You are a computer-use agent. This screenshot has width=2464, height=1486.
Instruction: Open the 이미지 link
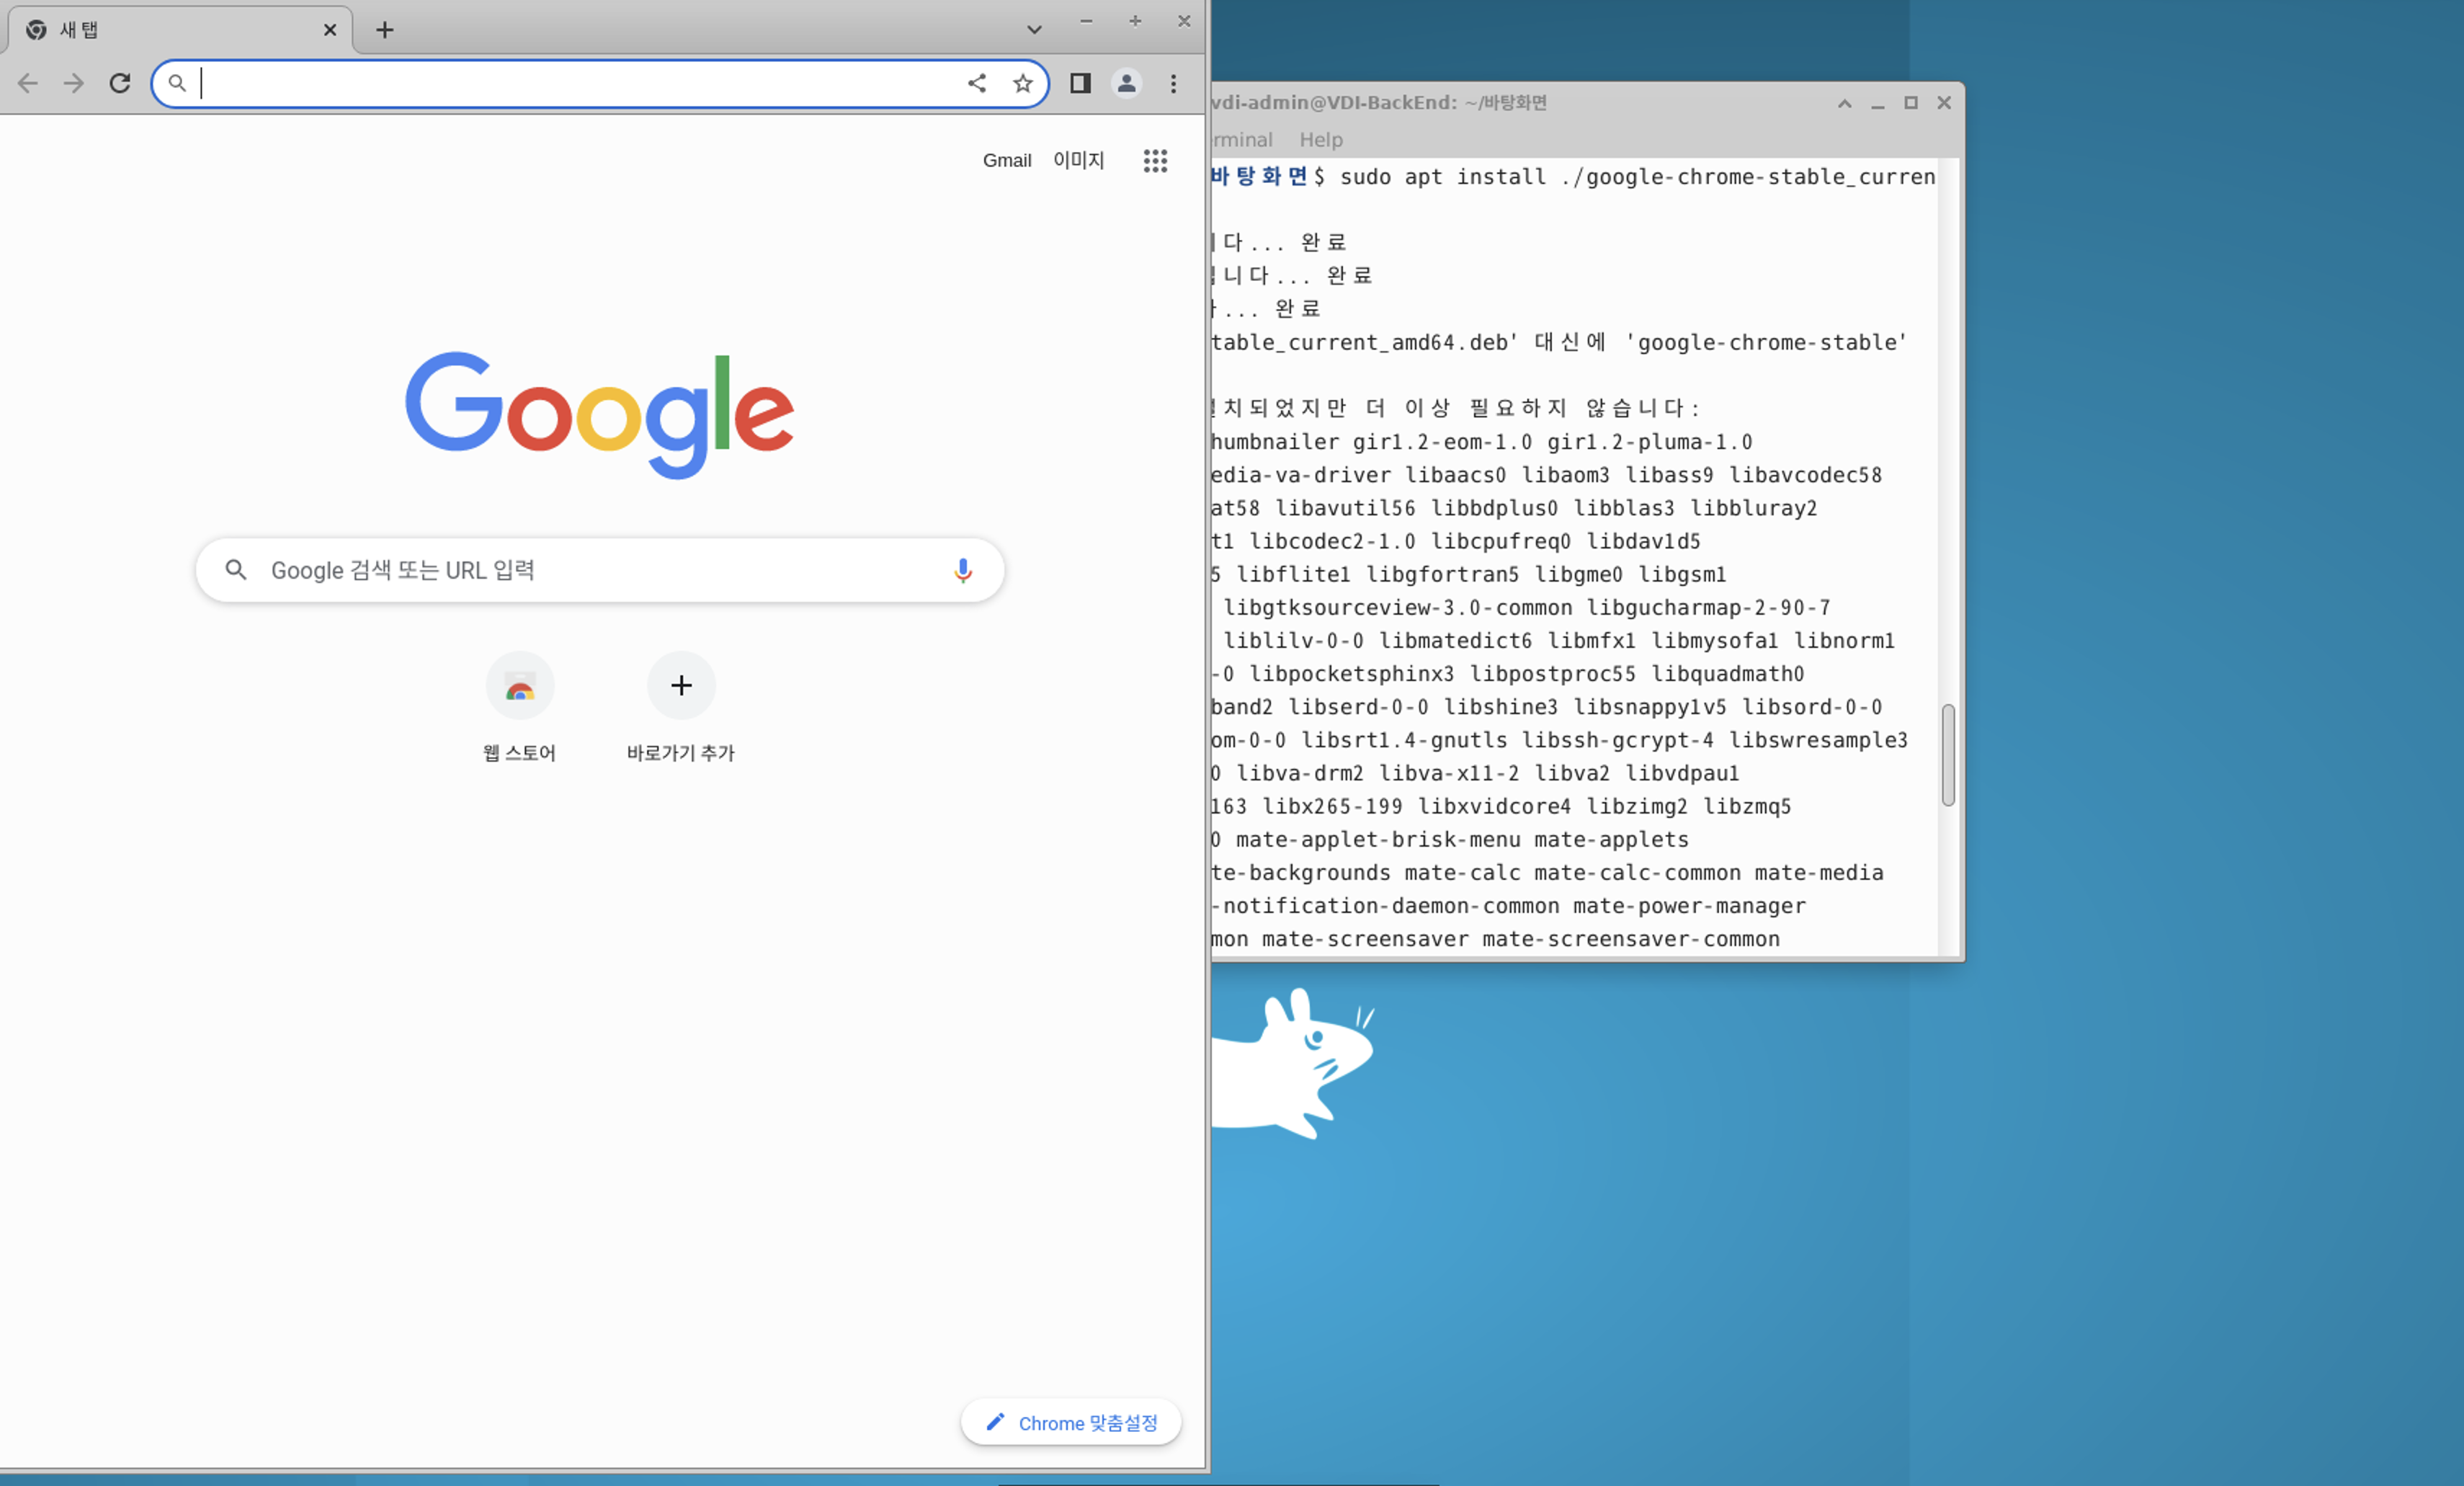1078,160
